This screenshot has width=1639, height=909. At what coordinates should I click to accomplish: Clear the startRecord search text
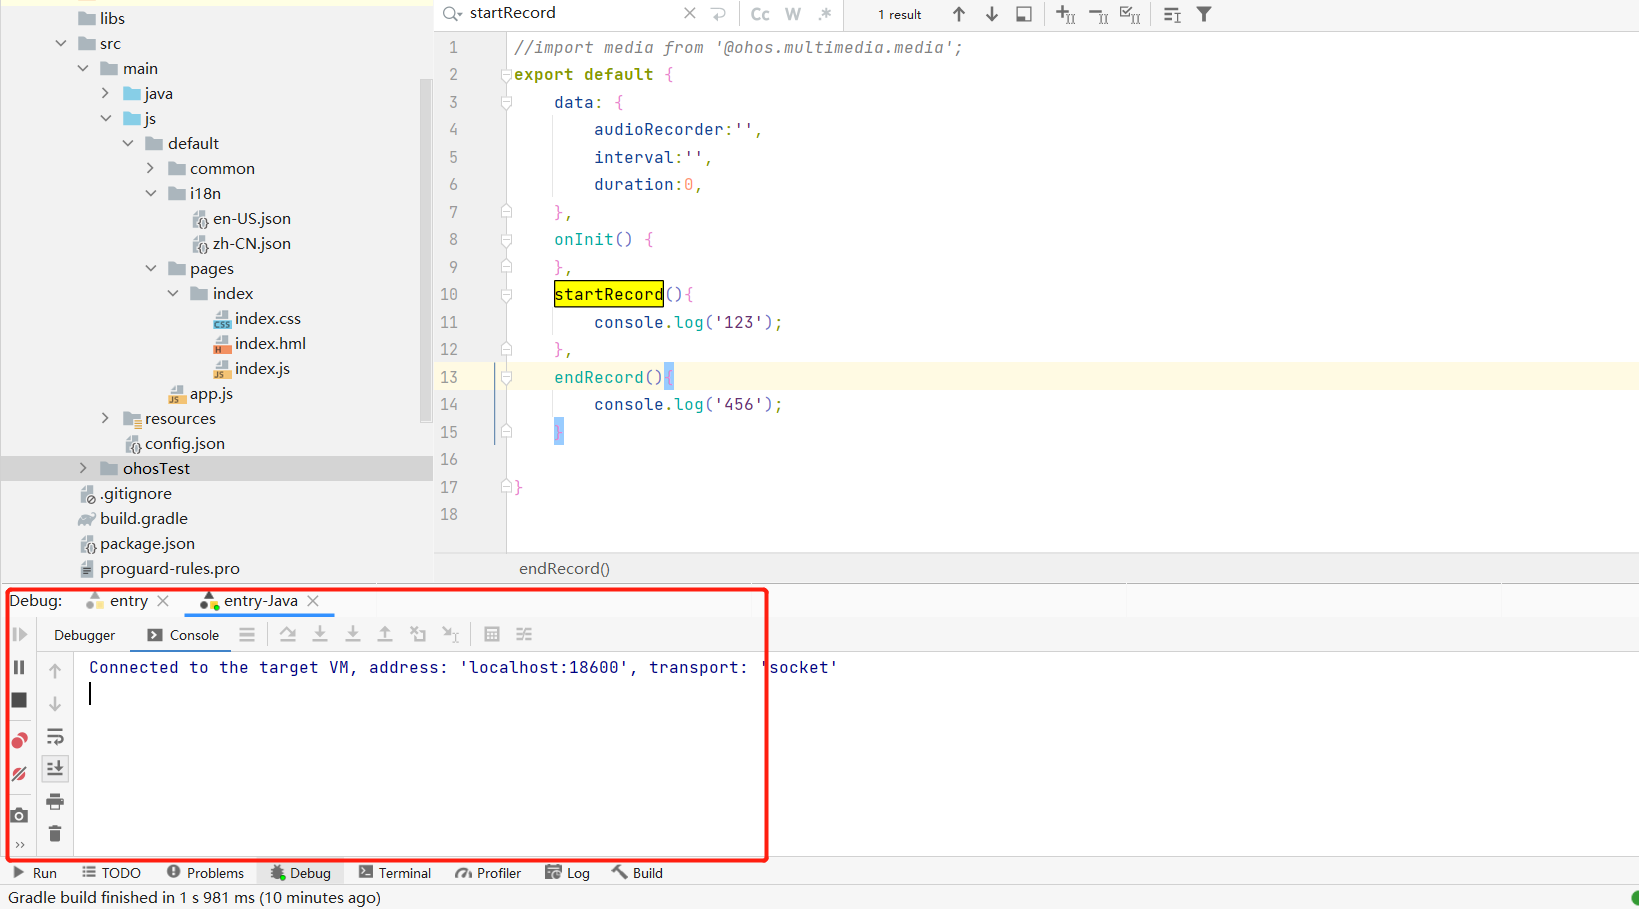click(689, 14)
